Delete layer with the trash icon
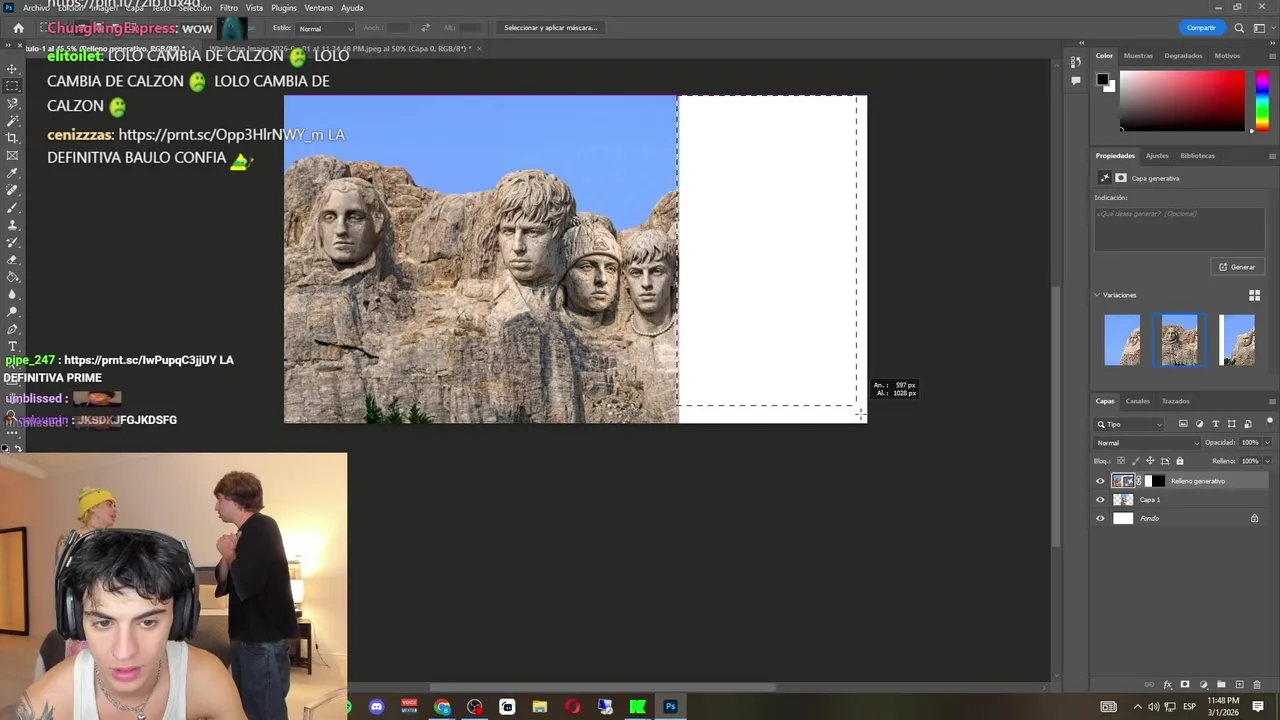The height and width of the screenshot is (720, 1280). [1257, 685]
